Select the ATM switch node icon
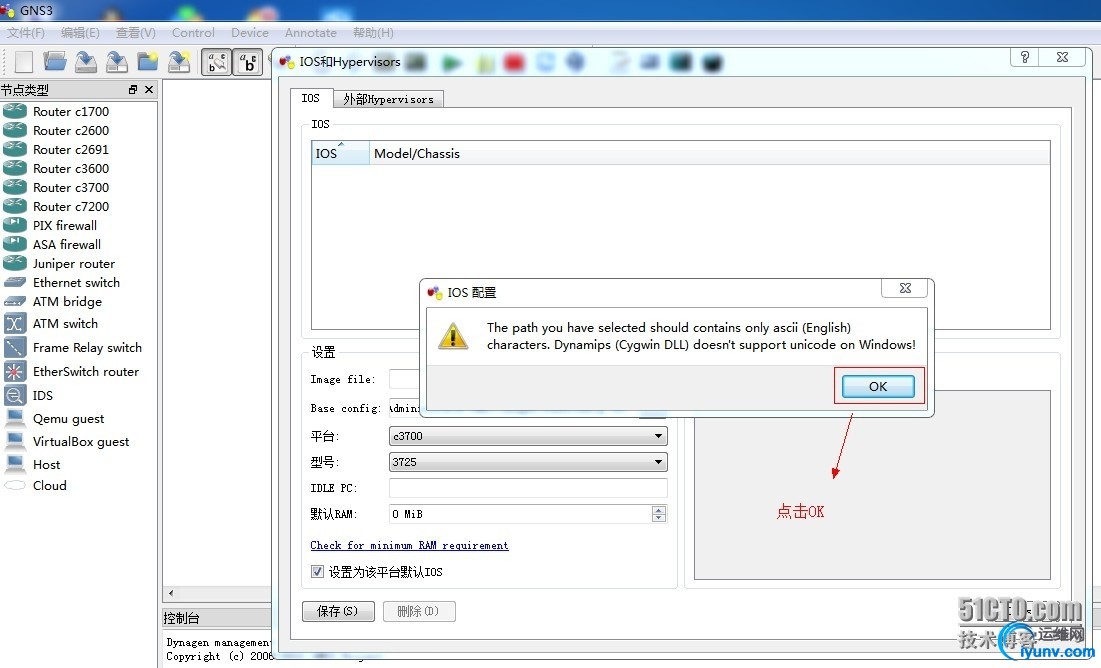The height and width of the screenshot is (668, 1101). click(15, 323)
